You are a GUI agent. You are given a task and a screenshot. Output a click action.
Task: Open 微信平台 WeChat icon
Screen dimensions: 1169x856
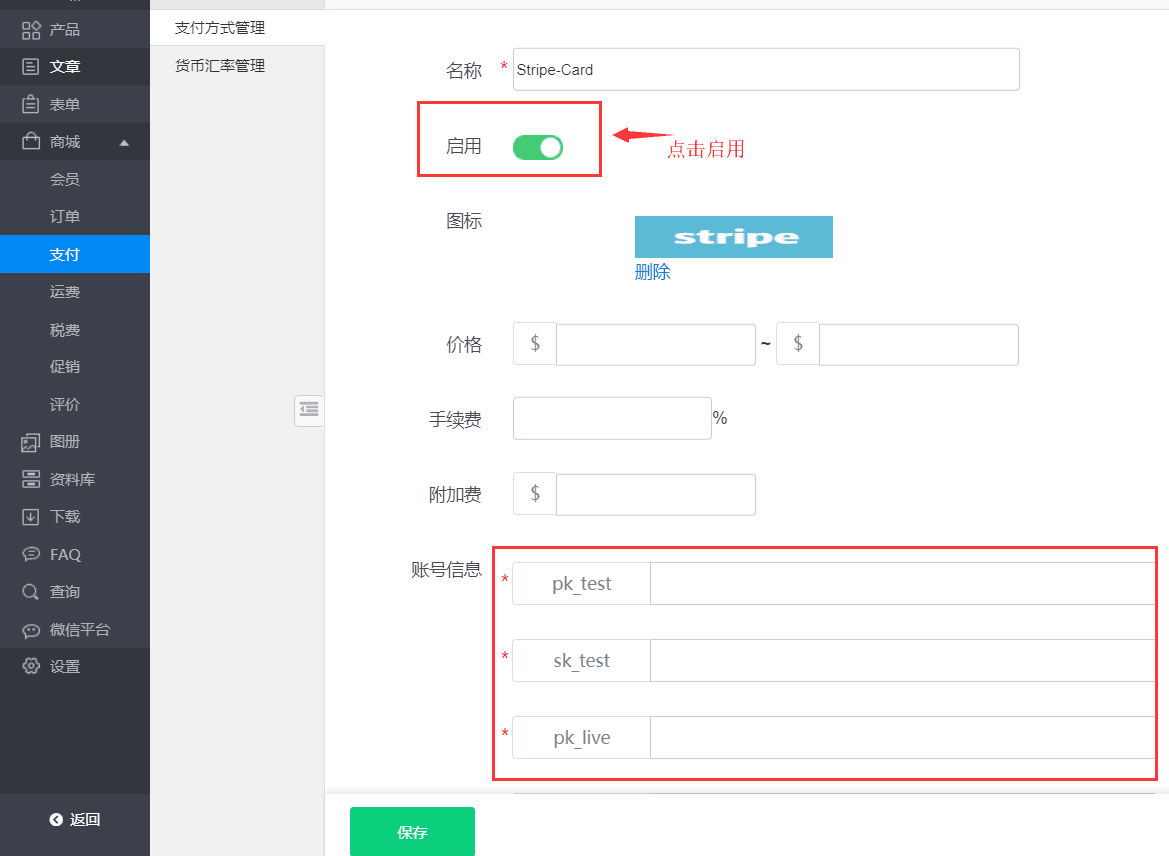tap(31, 630)
